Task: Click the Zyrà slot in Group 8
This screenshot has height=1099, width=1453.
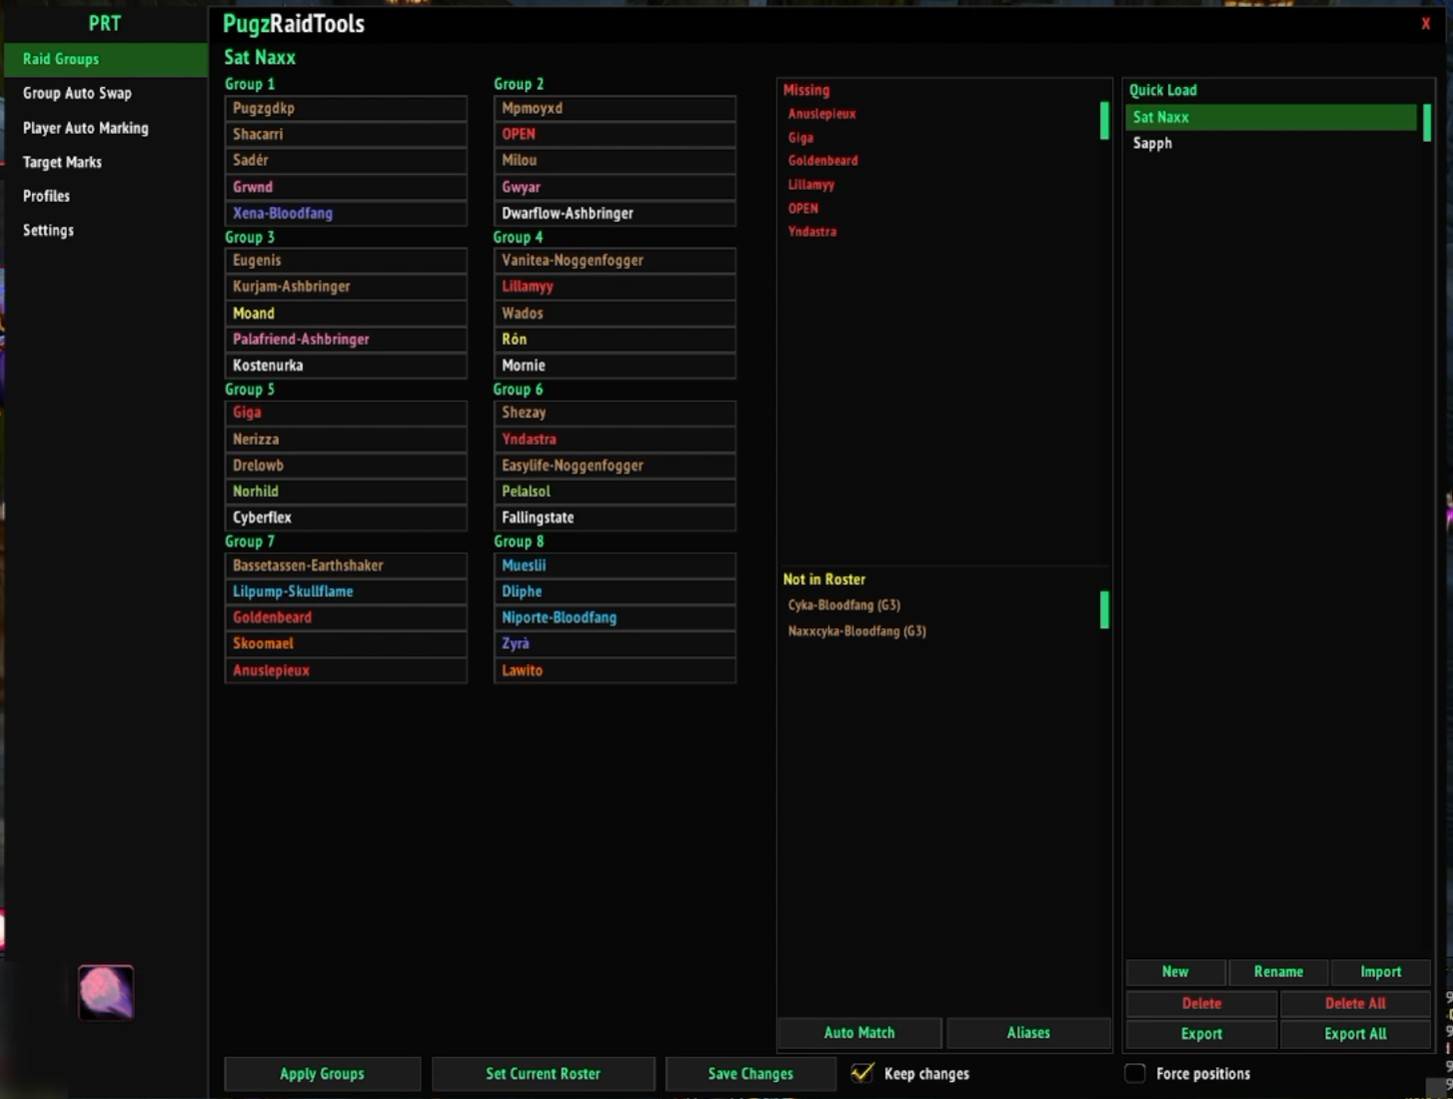Action: click(615, 643)
